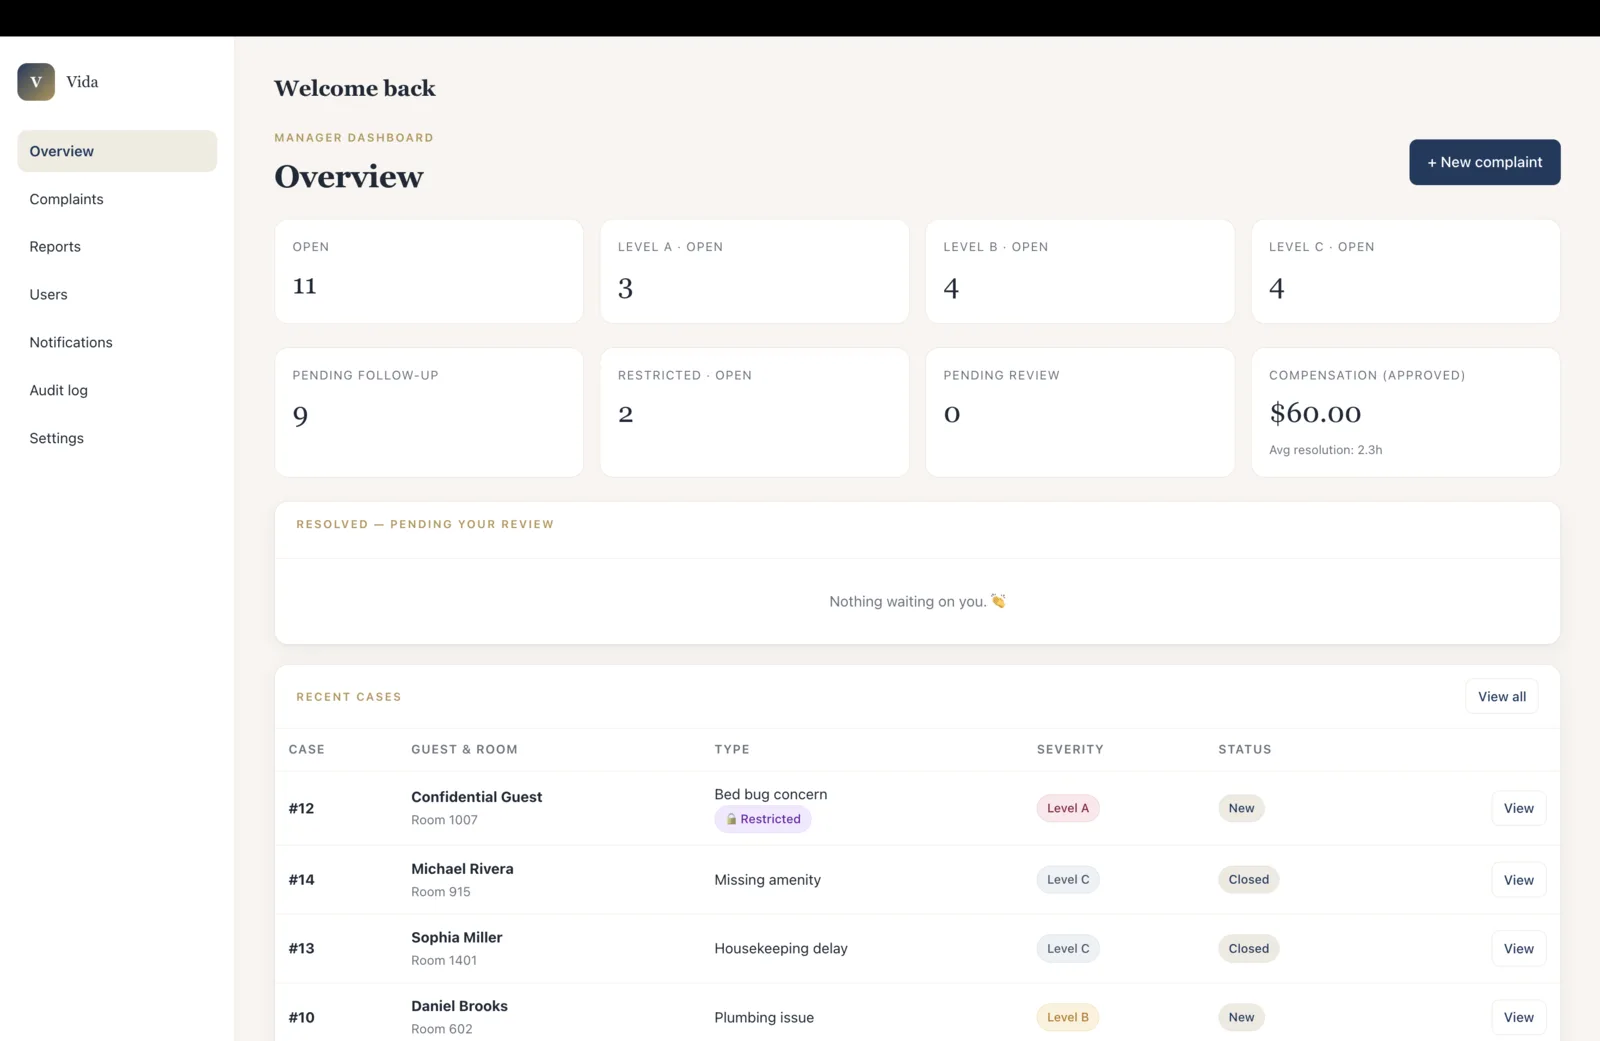The image size is (1600, 1041).
Task: Click Room 915 text
Action: pos(440,892)
